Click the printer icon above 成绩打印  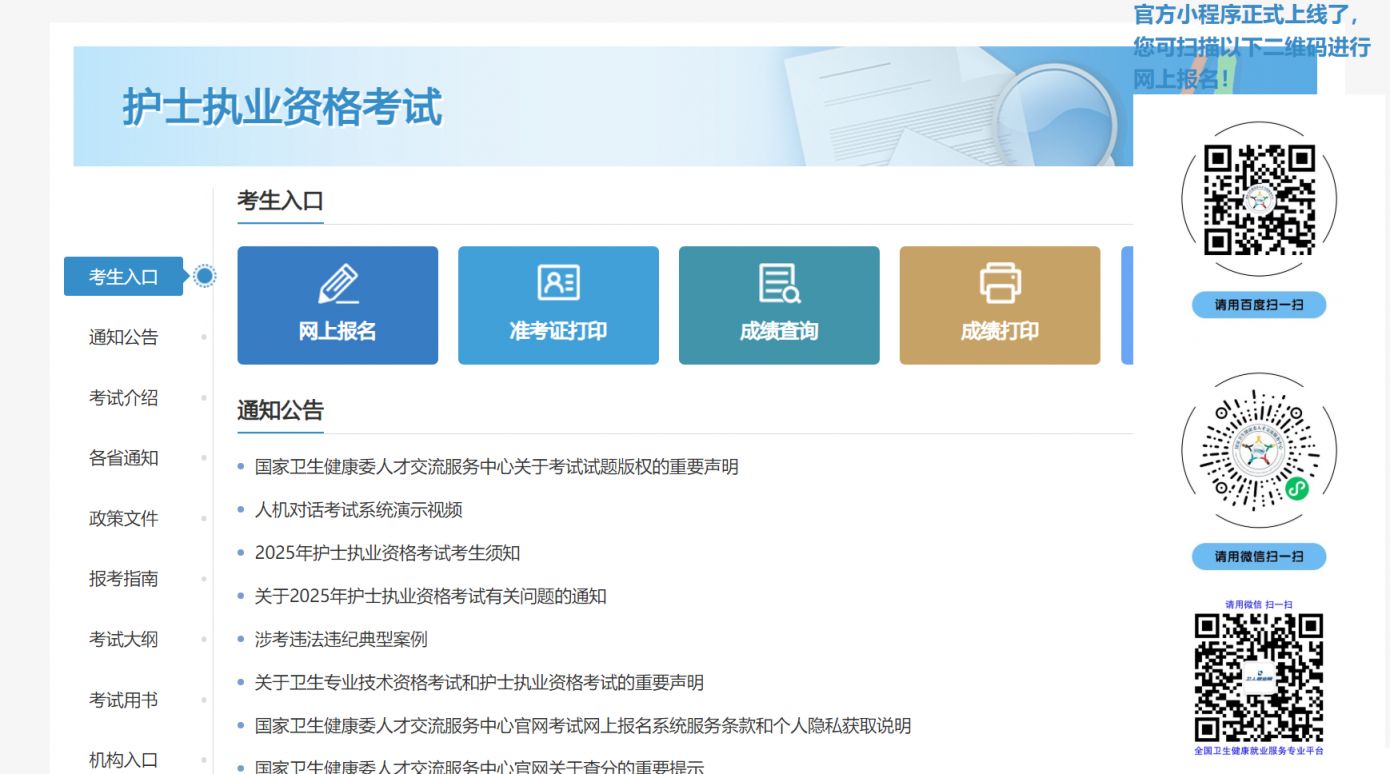pyautogui.click(x=1000, y=283)
